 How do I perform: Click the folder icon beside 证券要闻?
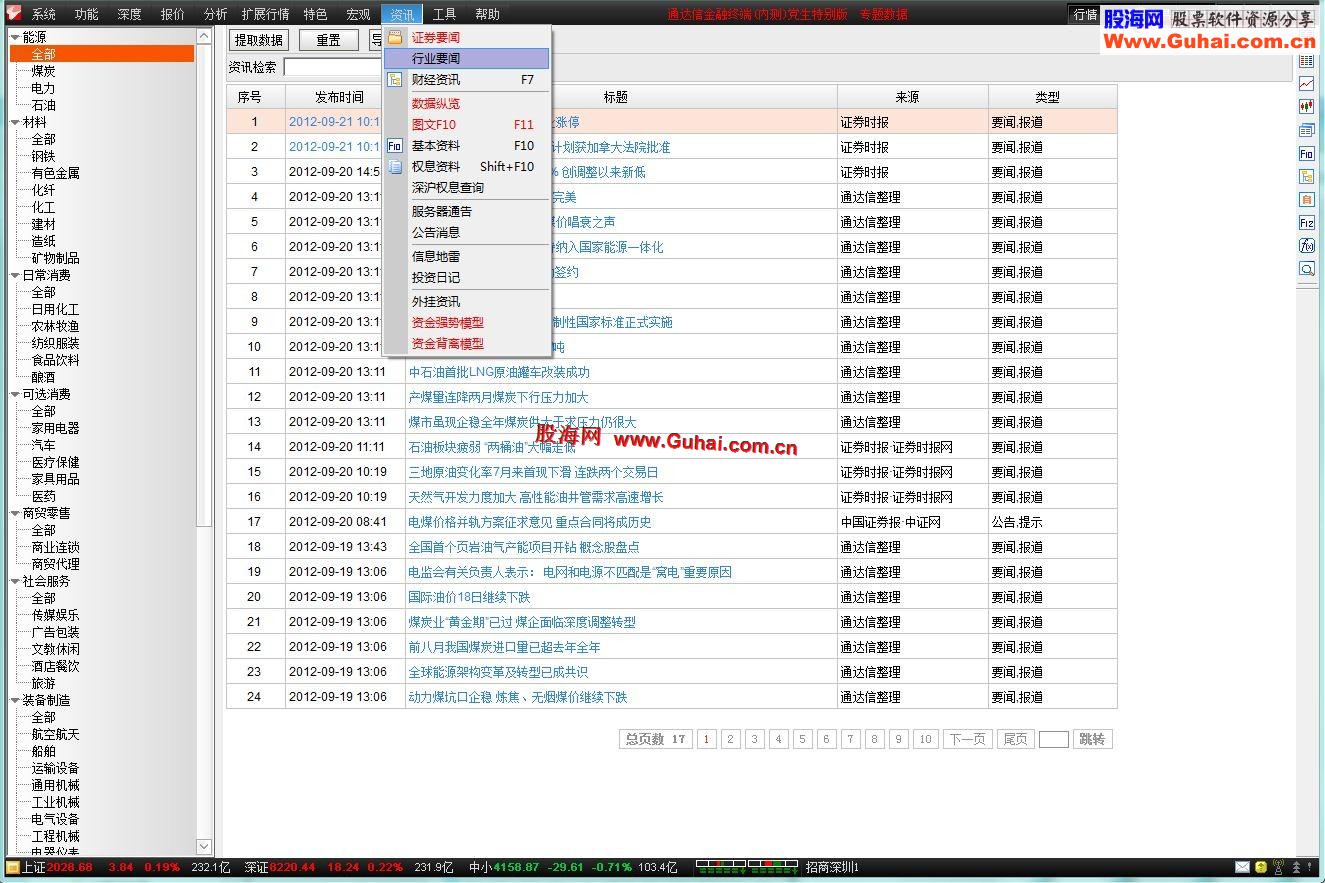(395, 37)
